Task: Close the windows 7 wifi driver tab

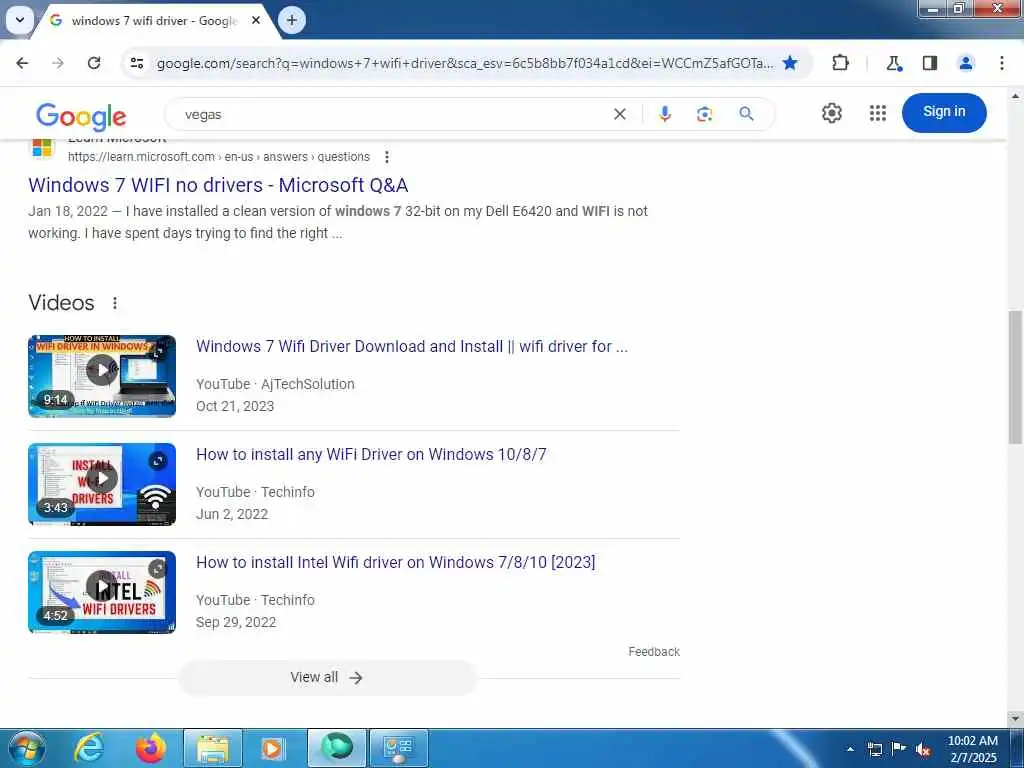Action: 256,20
